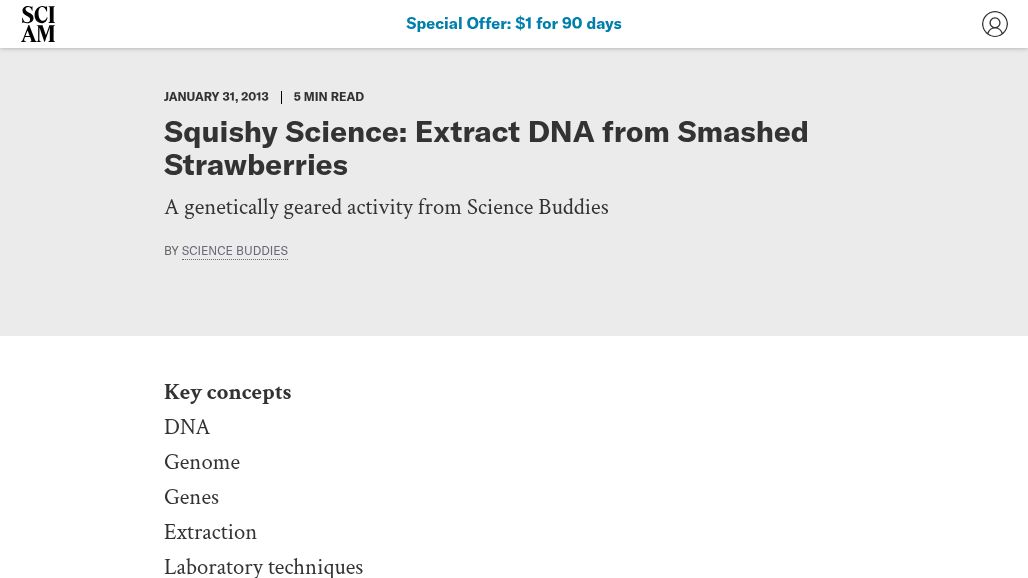
Task: Select the DNA key concept term
Action: 187,428
